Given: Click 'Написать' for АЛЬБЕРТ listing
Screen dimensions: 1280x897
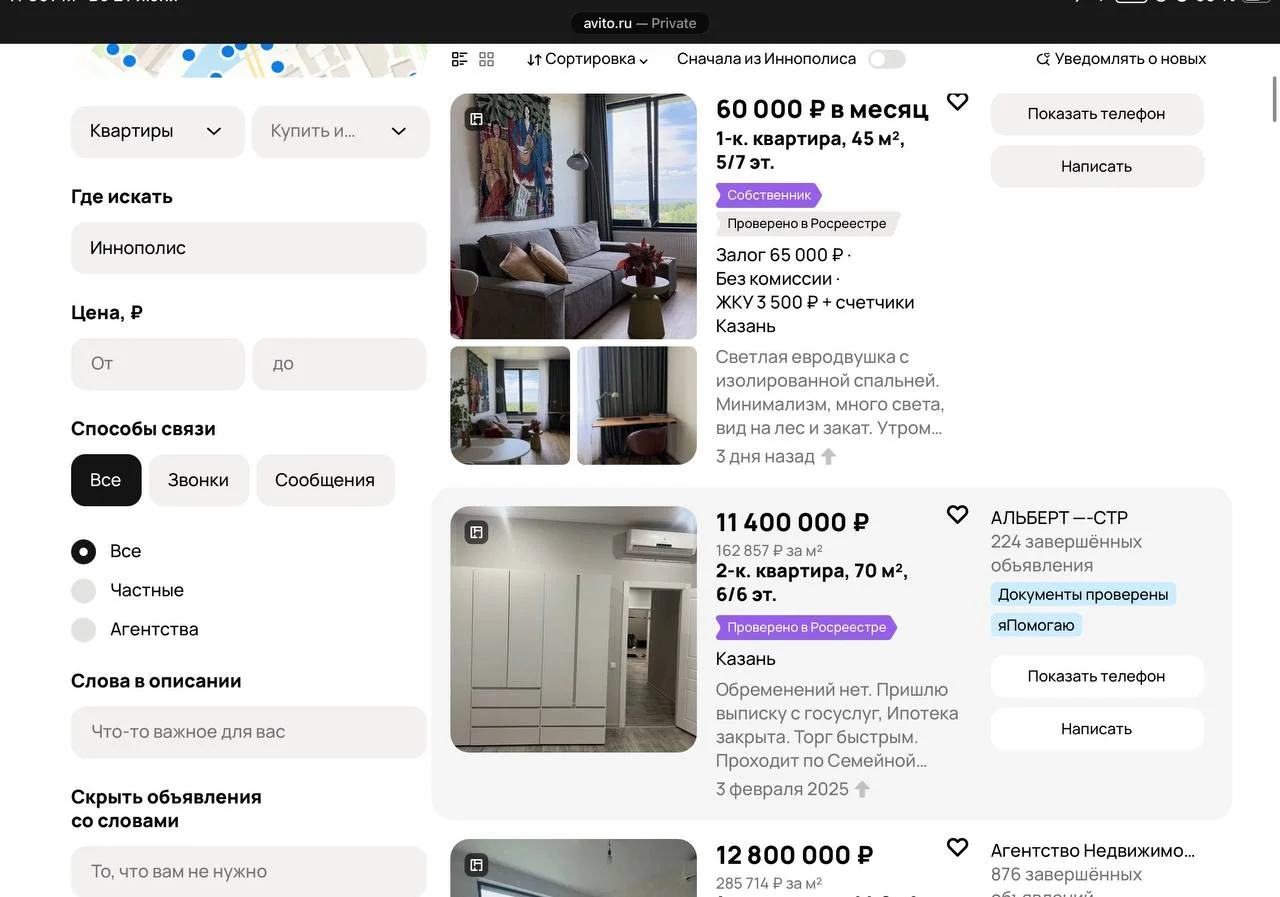Looking at the screenshot, I should point(1097,729).
